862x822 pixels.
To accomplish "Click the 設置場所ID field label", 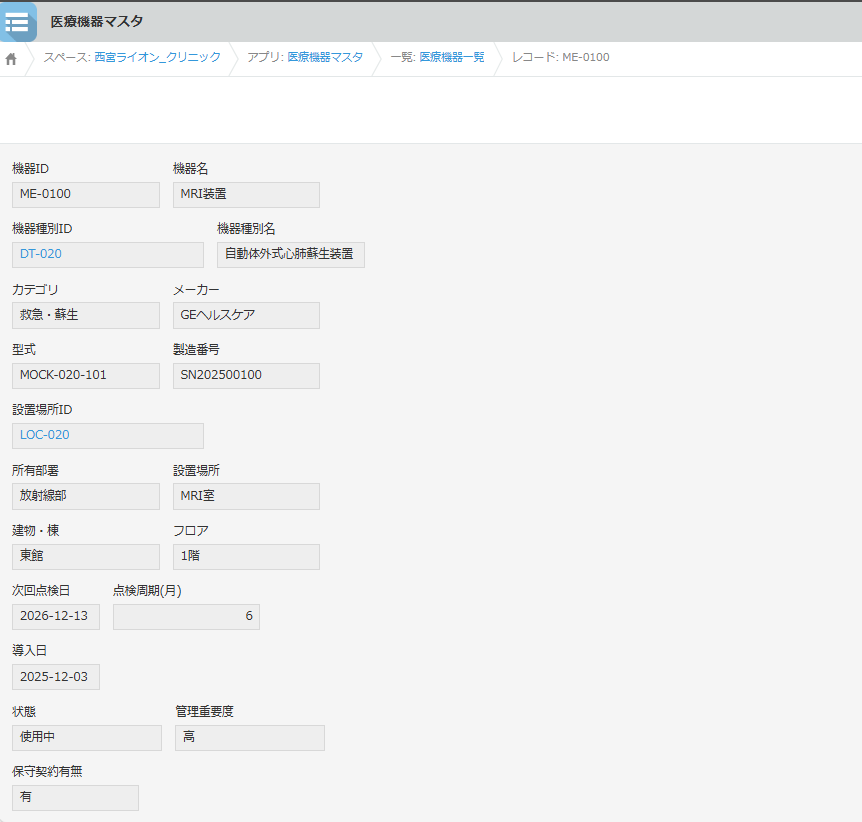I will [42, 410].
